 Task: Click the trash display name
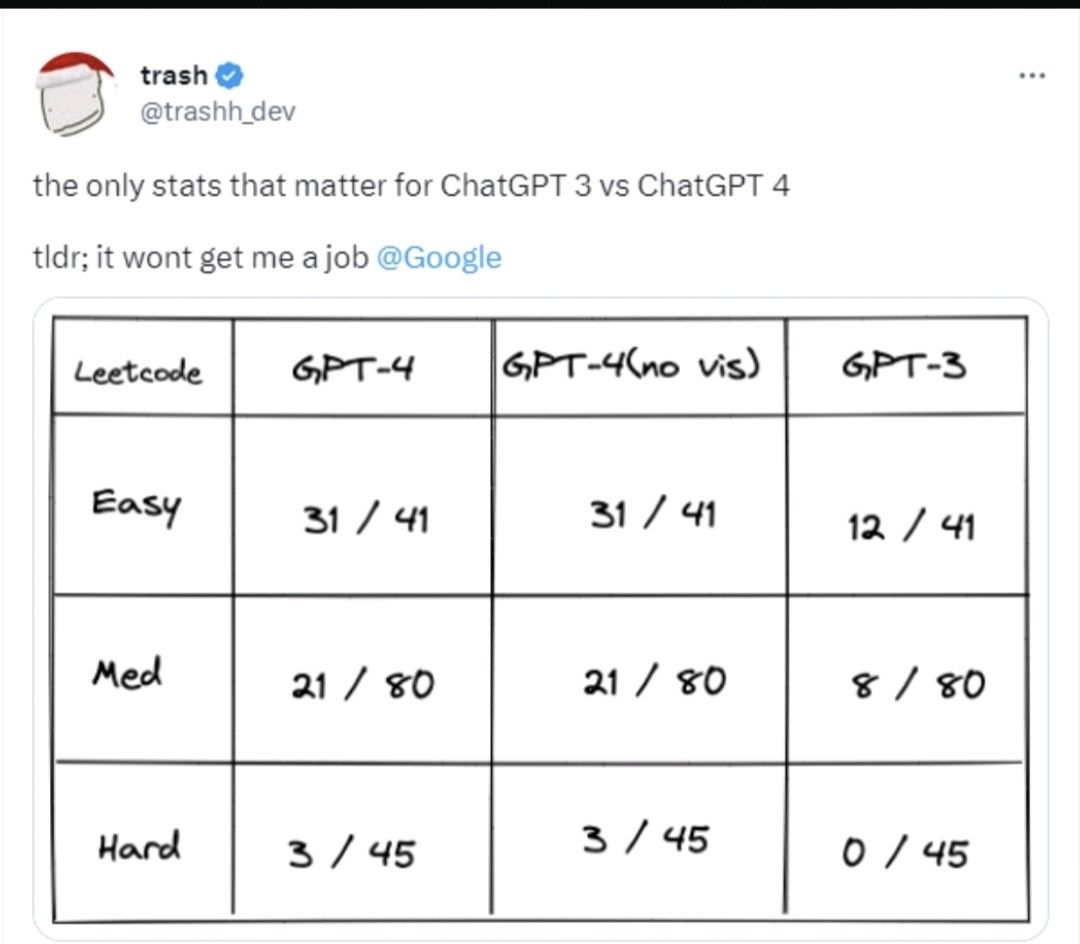coord(174,75)
